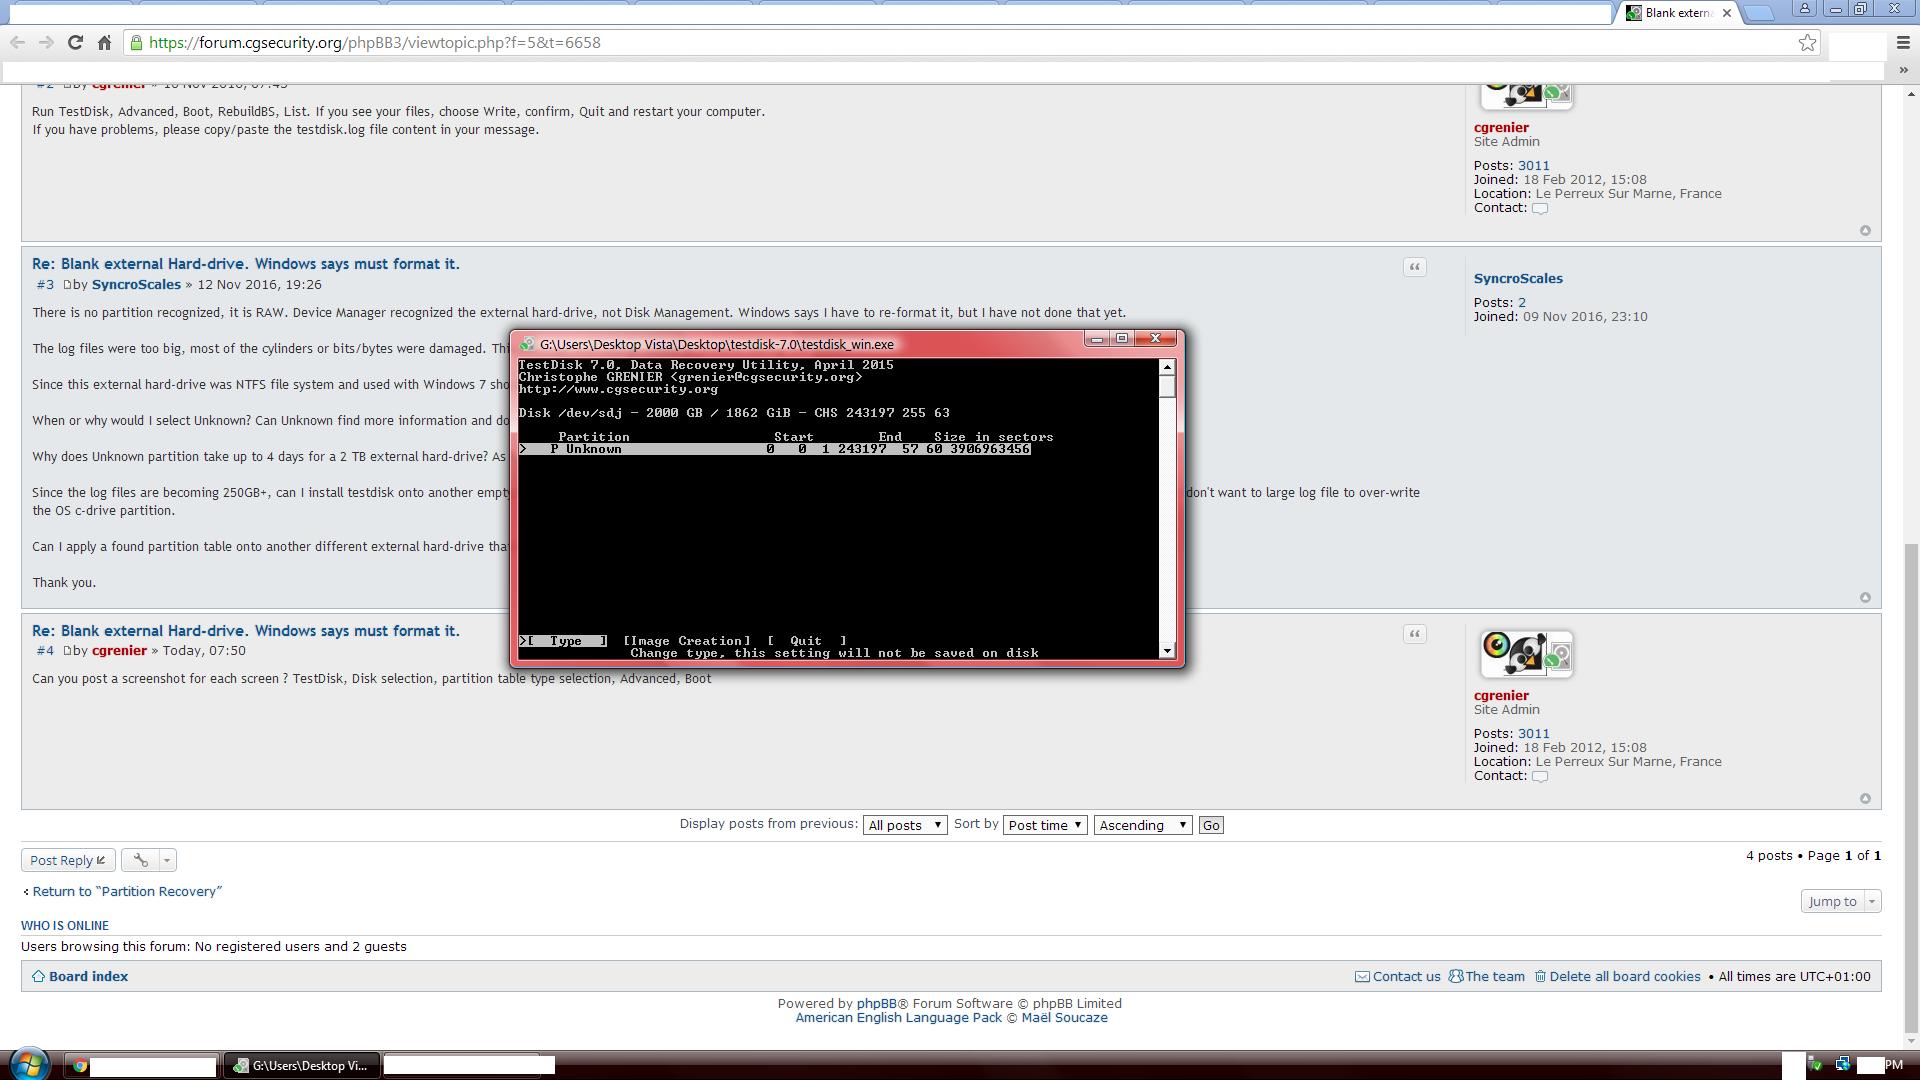
Task: Select All posts display filter dropdown
Action: tap(905, 825)
